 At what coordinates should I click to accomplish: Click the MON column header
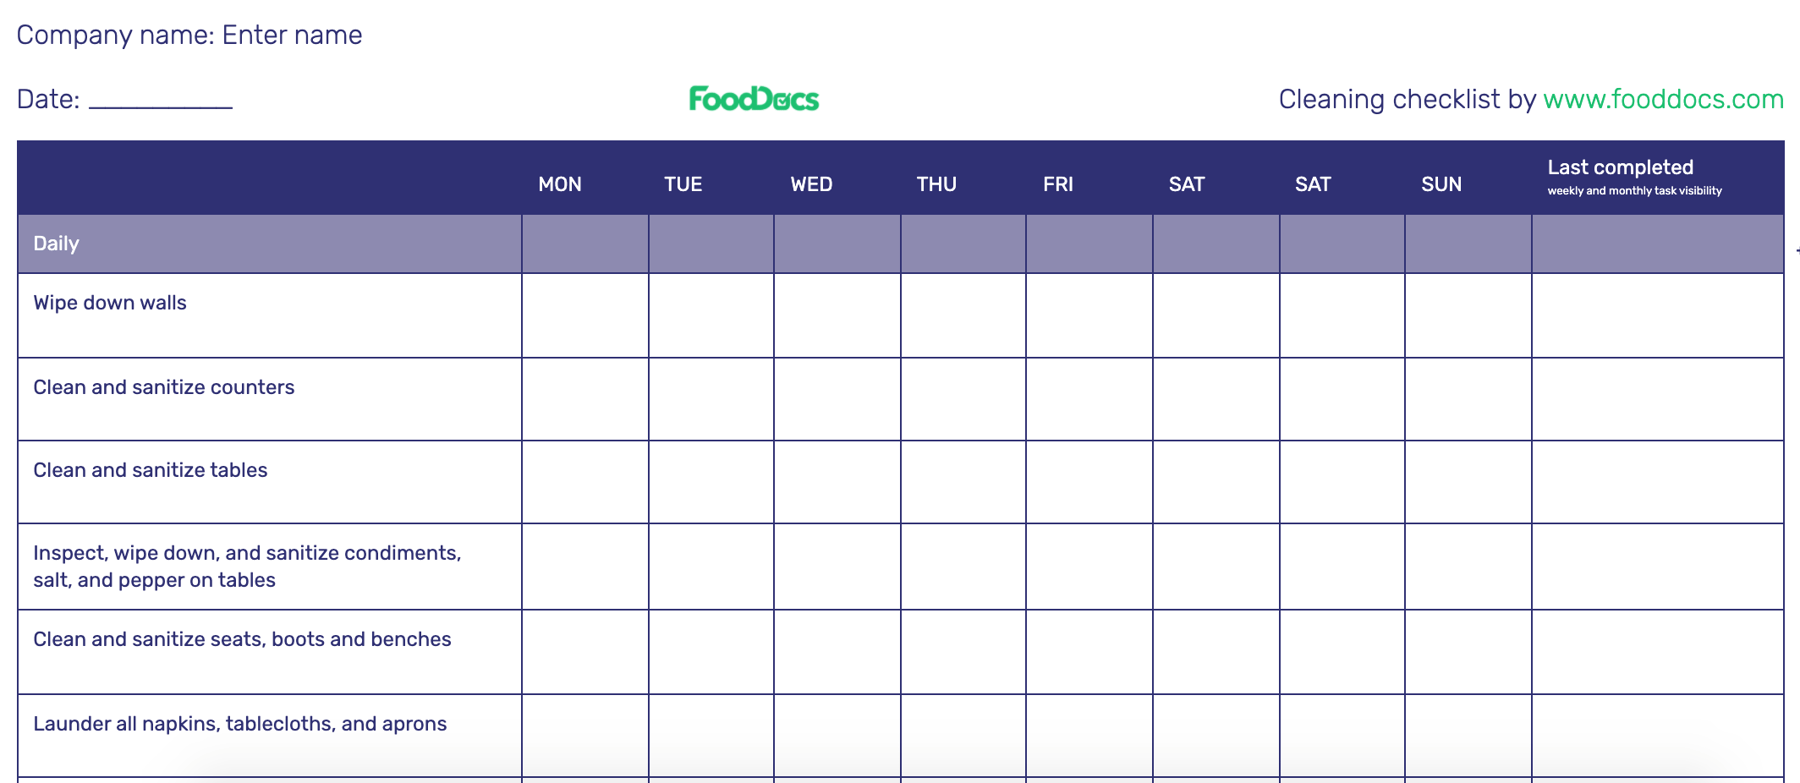(560, 184)
